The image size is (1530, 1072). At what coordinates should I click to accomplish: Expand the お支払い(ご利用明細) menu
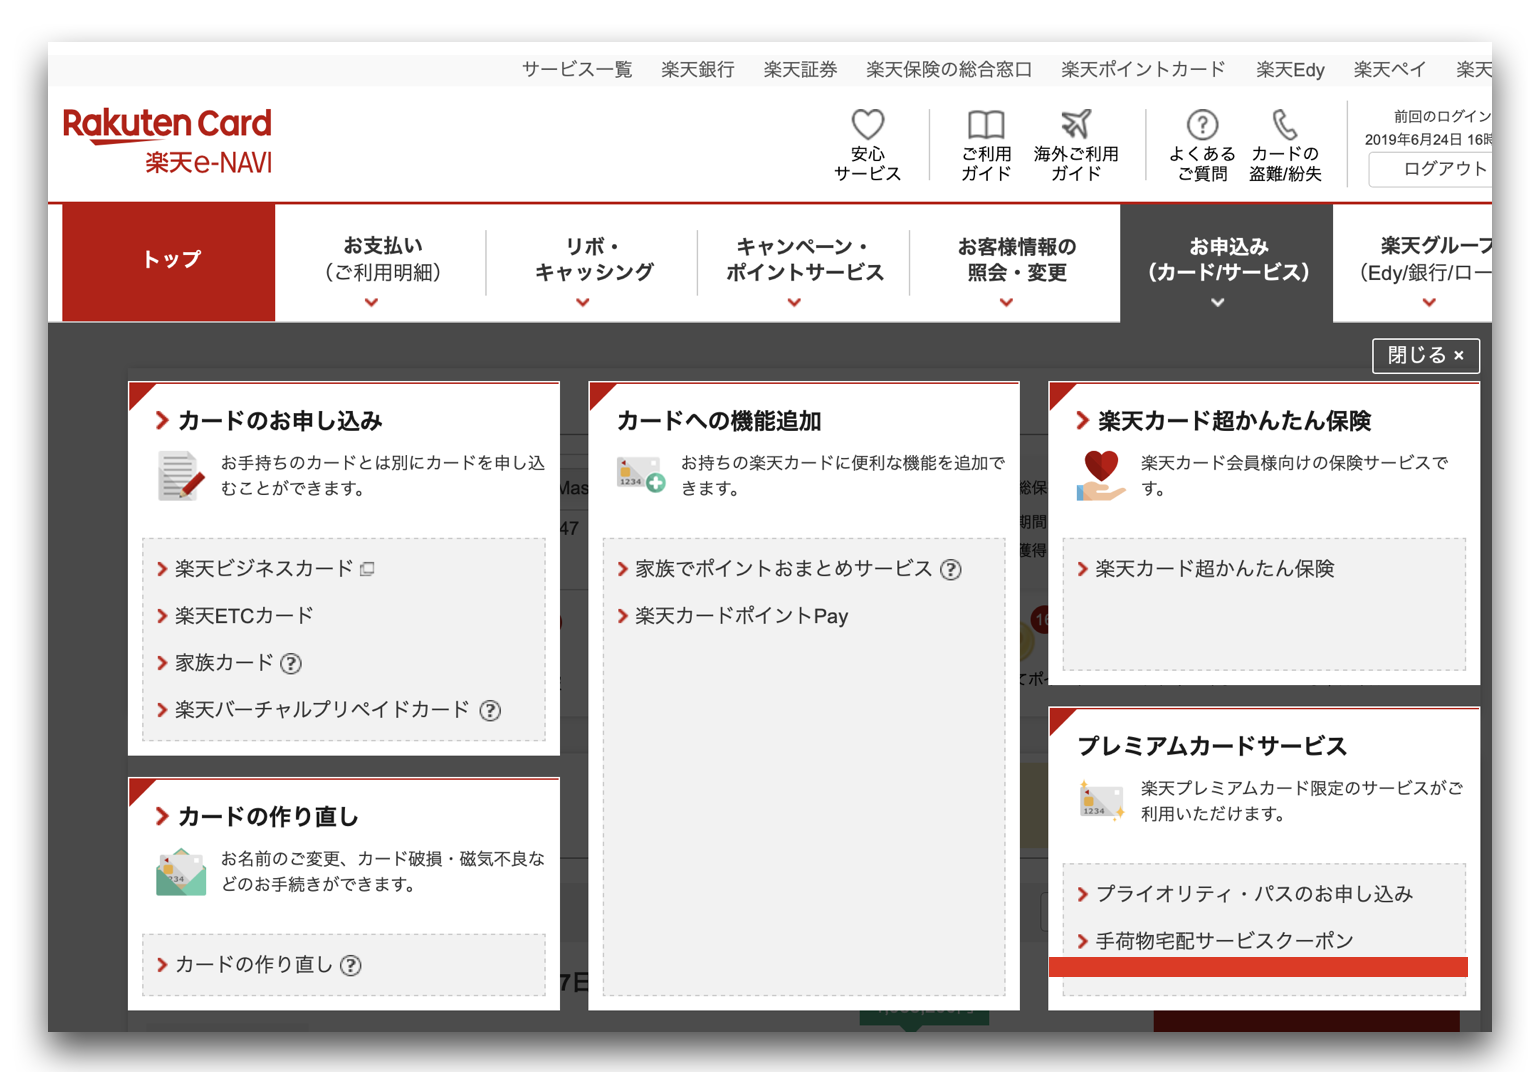tap(382, 263)
